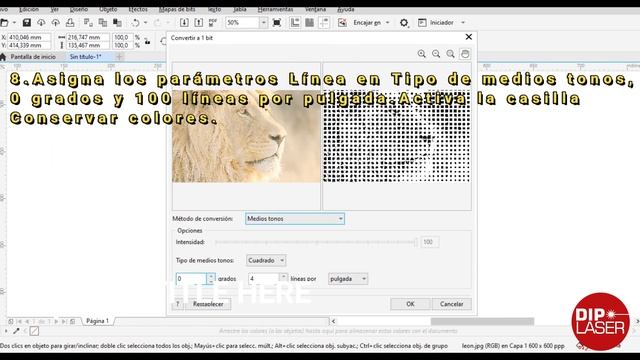The width and height of the screenshot is (640, 360).
Task: Click the Cut icon in toolbar
Action: click(x=88, y=22)
